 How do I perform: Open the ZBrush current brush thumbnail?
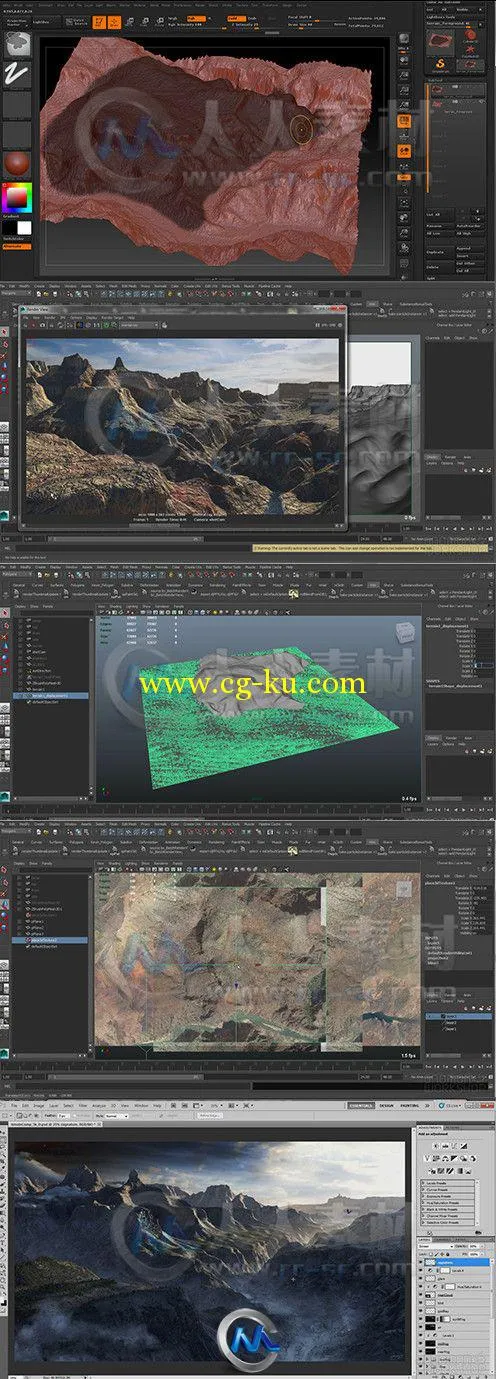pos(16,43)
